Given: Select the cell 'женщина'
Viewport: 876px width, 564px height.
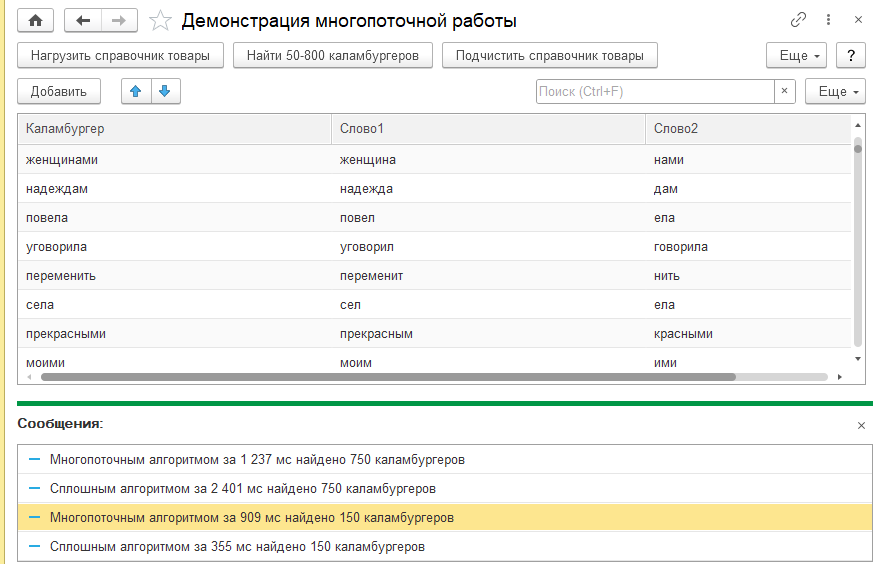Looking at the screenshot, I should pyautogui.click(x=488, y=160).
